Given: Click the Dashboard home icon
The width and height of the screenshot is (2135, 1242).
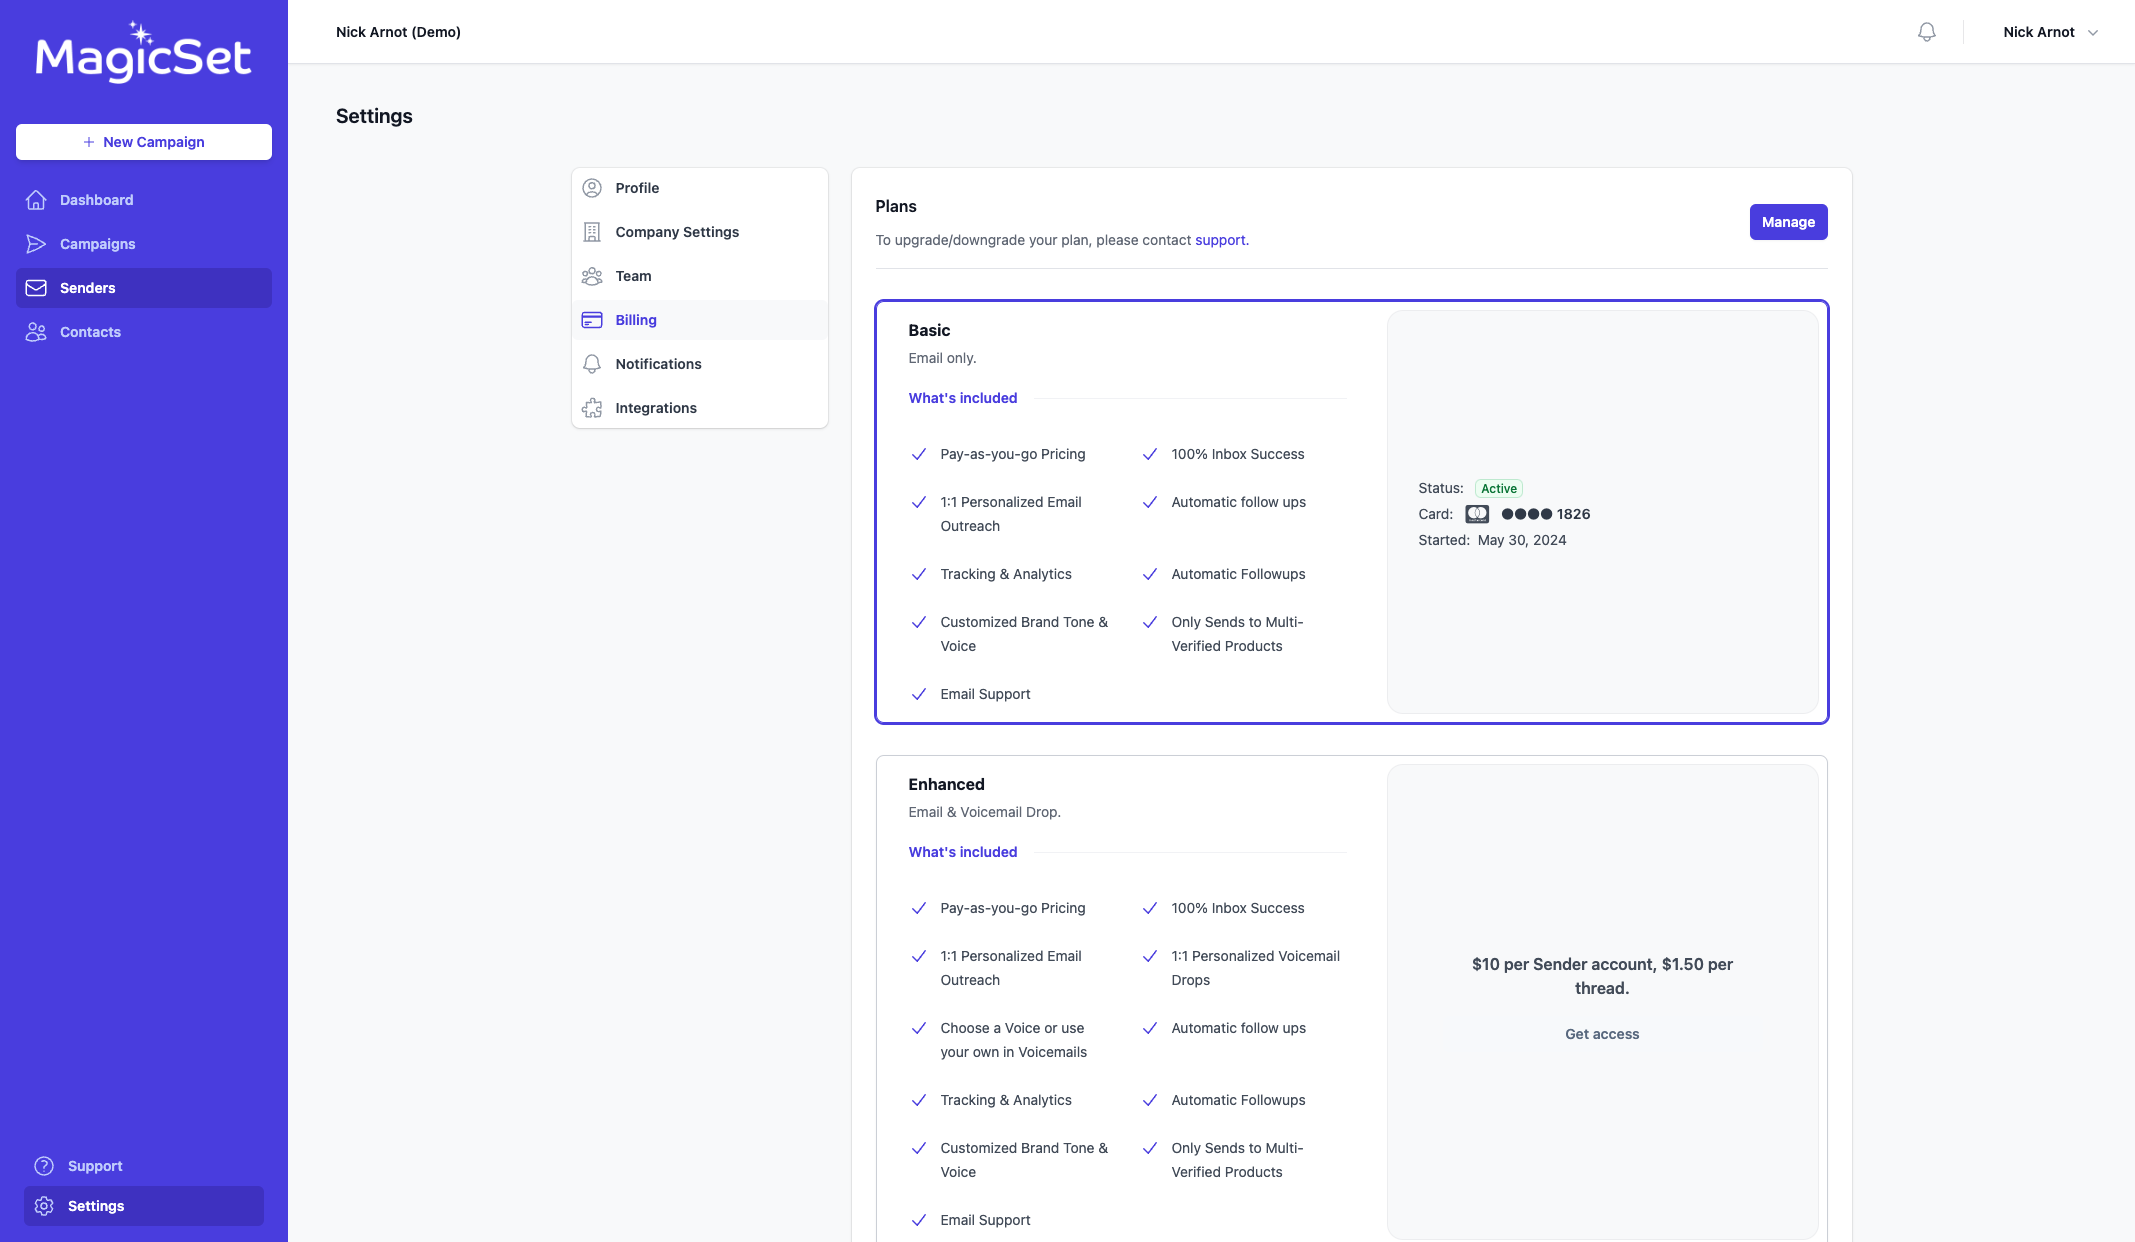Looking at the screenshot, I should coord(36,200).
